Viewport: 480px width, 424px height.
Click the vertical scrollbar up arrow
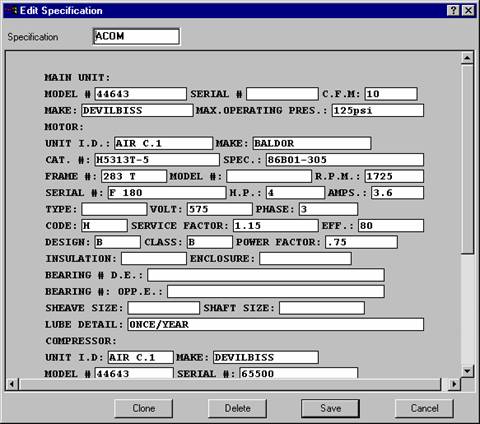coord(467,58)
